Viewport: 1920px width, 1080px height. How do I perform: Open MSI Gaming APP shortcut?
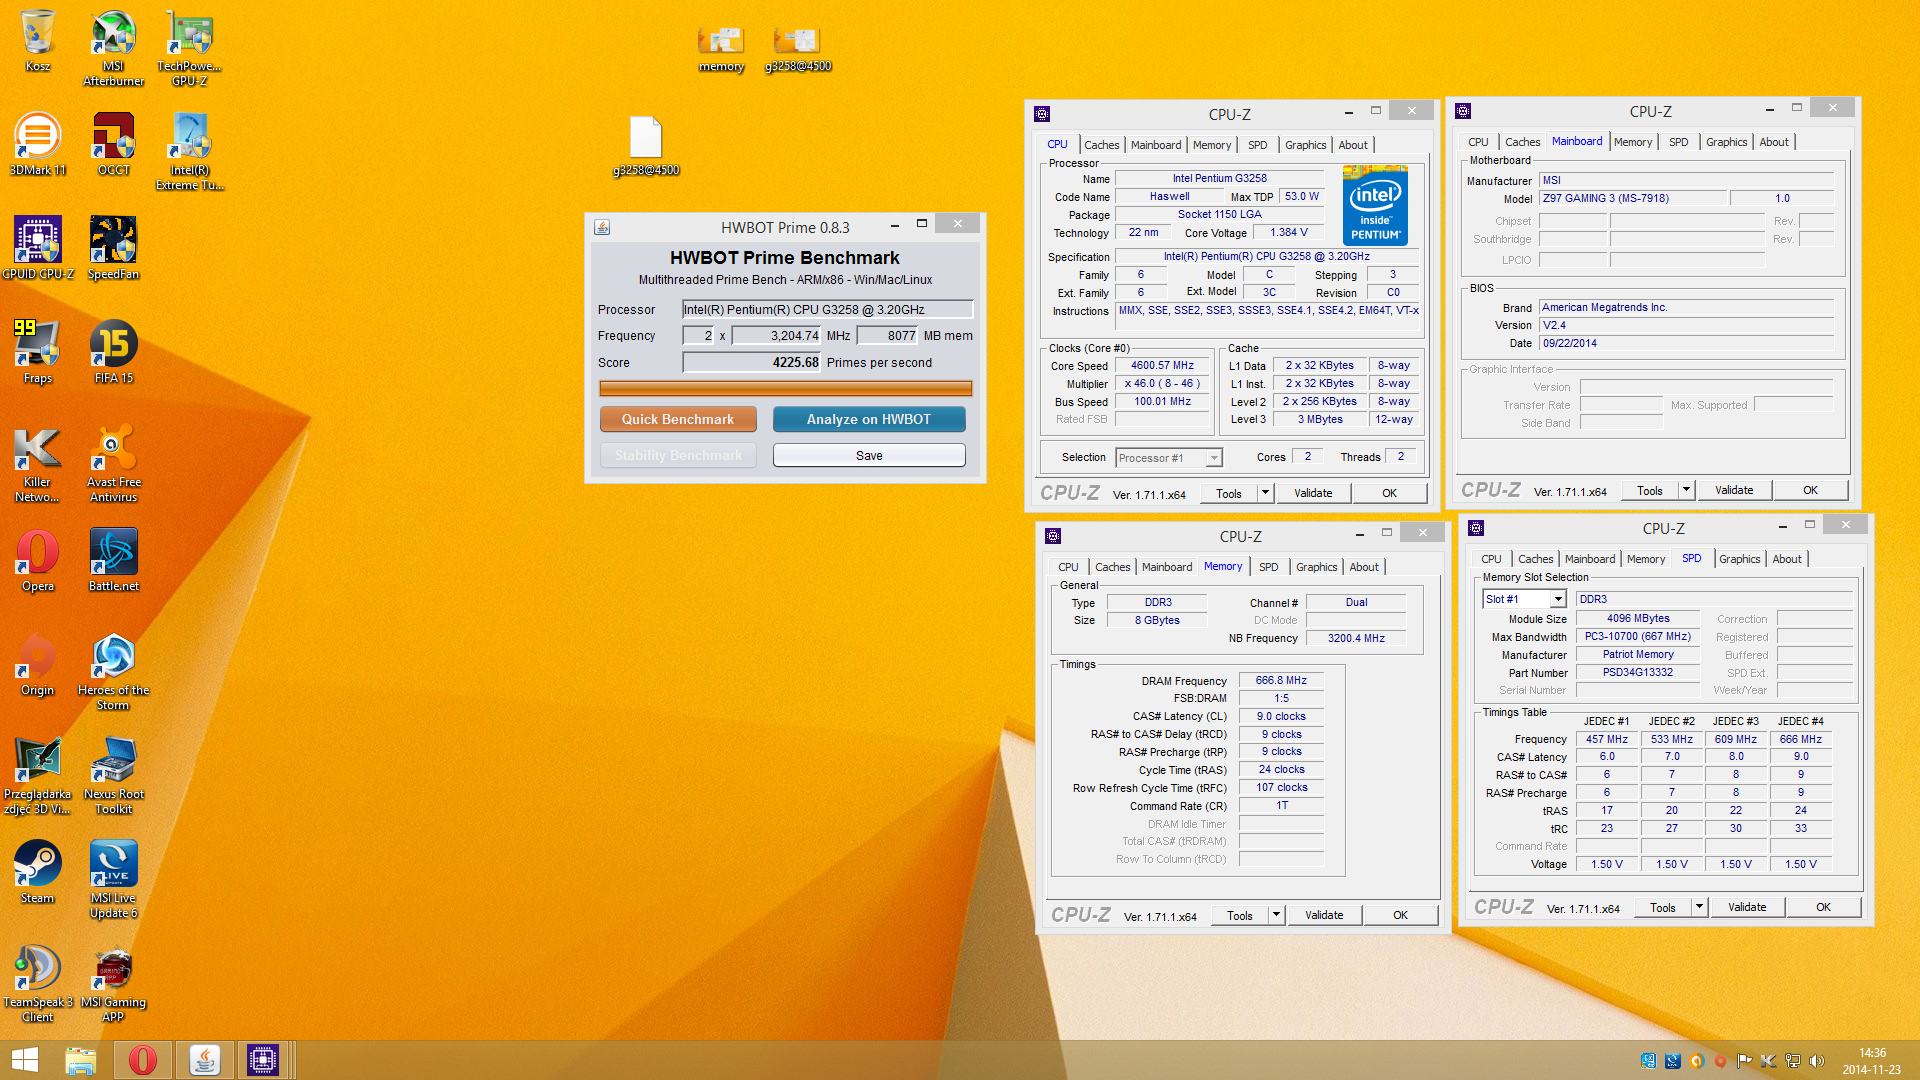(113, 984)
